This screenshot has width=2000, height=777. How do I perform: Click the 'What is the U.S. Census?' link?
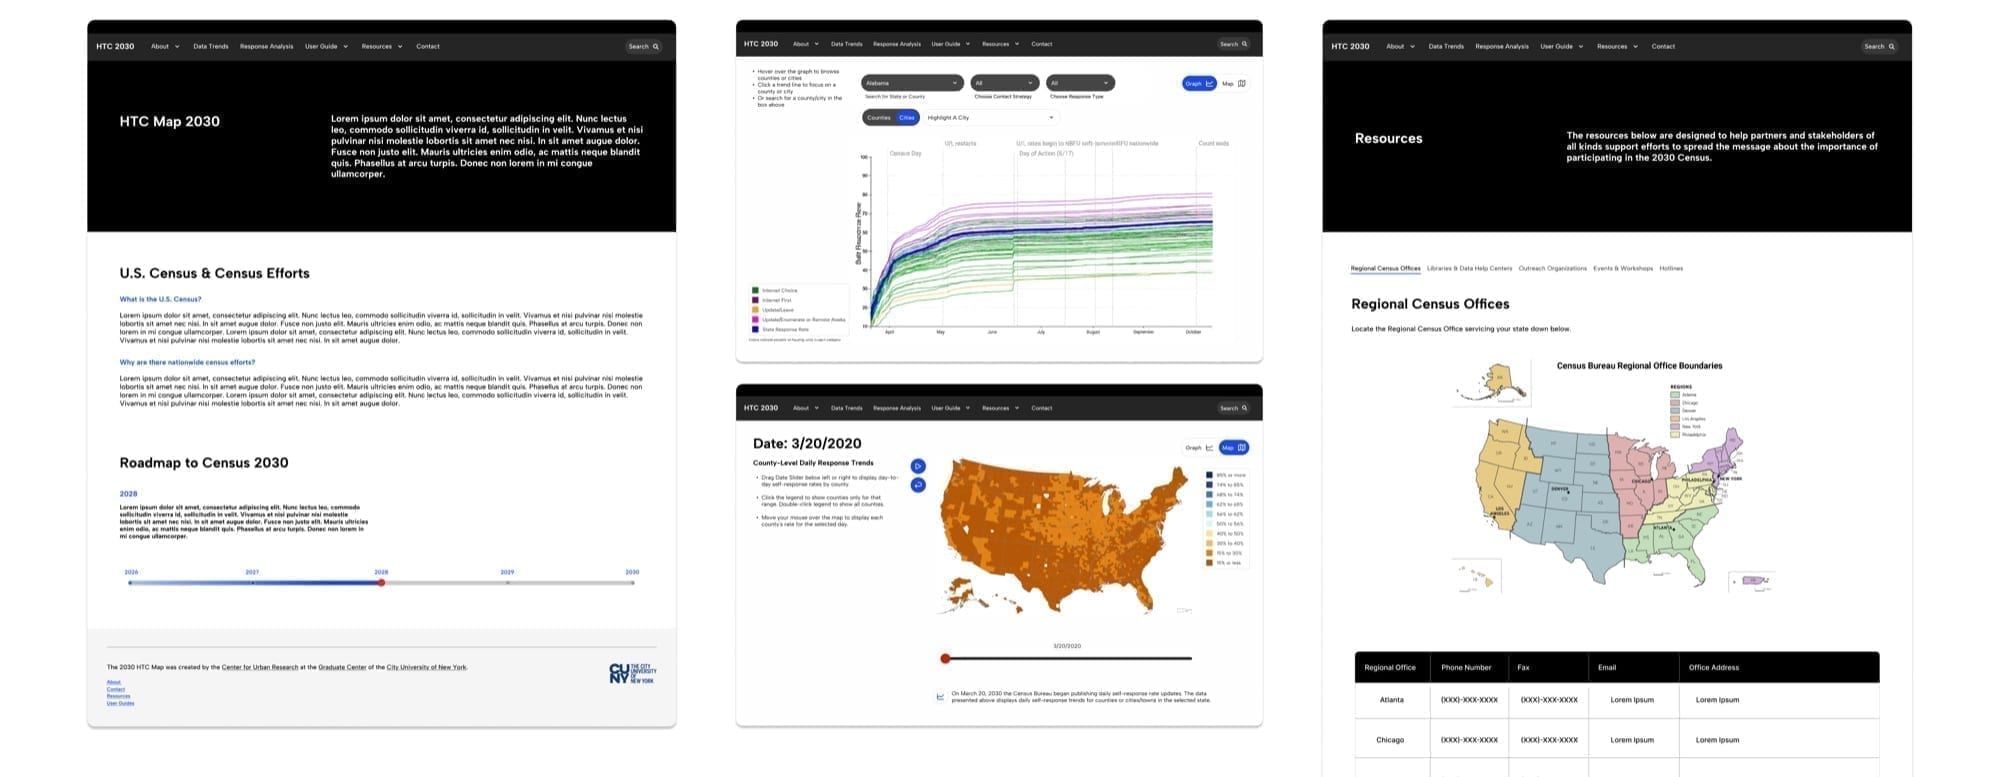pyautogui.click(x=160, y=299)
